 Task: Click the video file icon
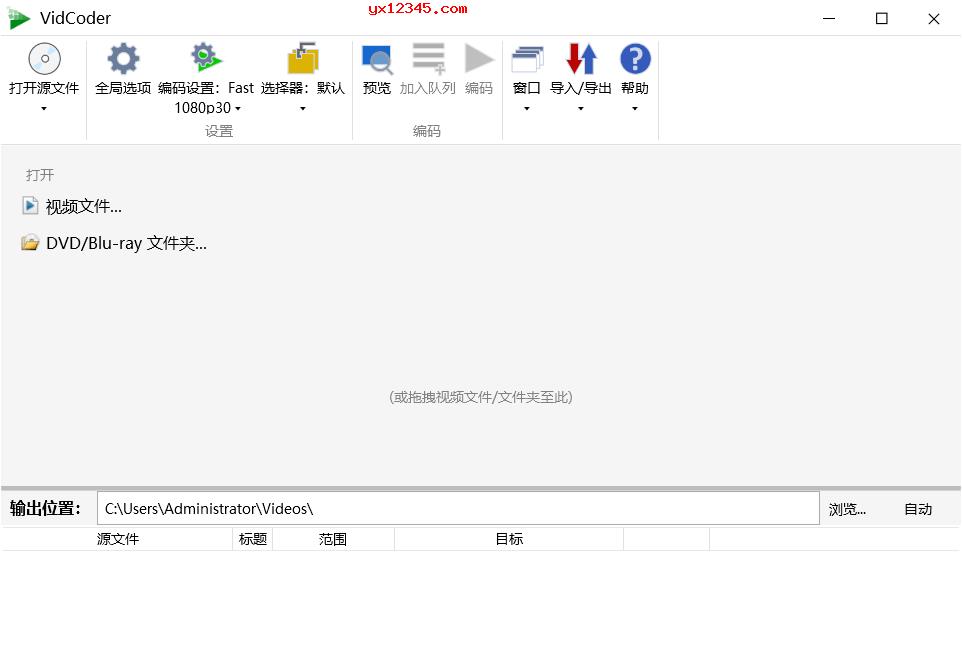point(29,206)
